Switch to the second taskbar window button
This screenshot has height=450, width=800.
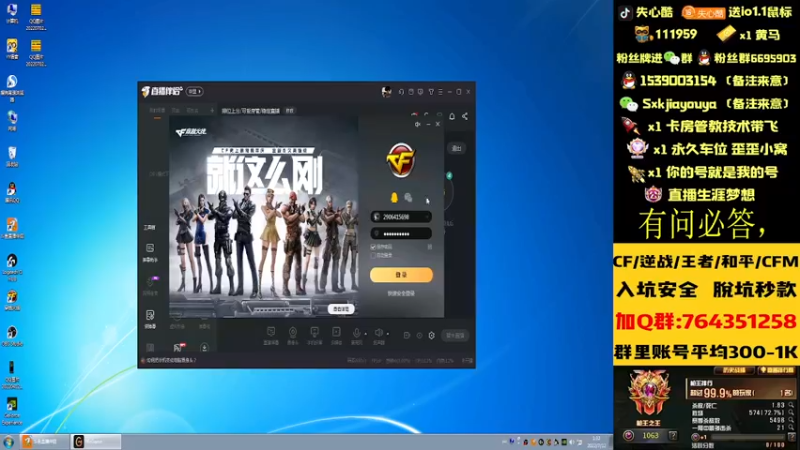[96, 441]
